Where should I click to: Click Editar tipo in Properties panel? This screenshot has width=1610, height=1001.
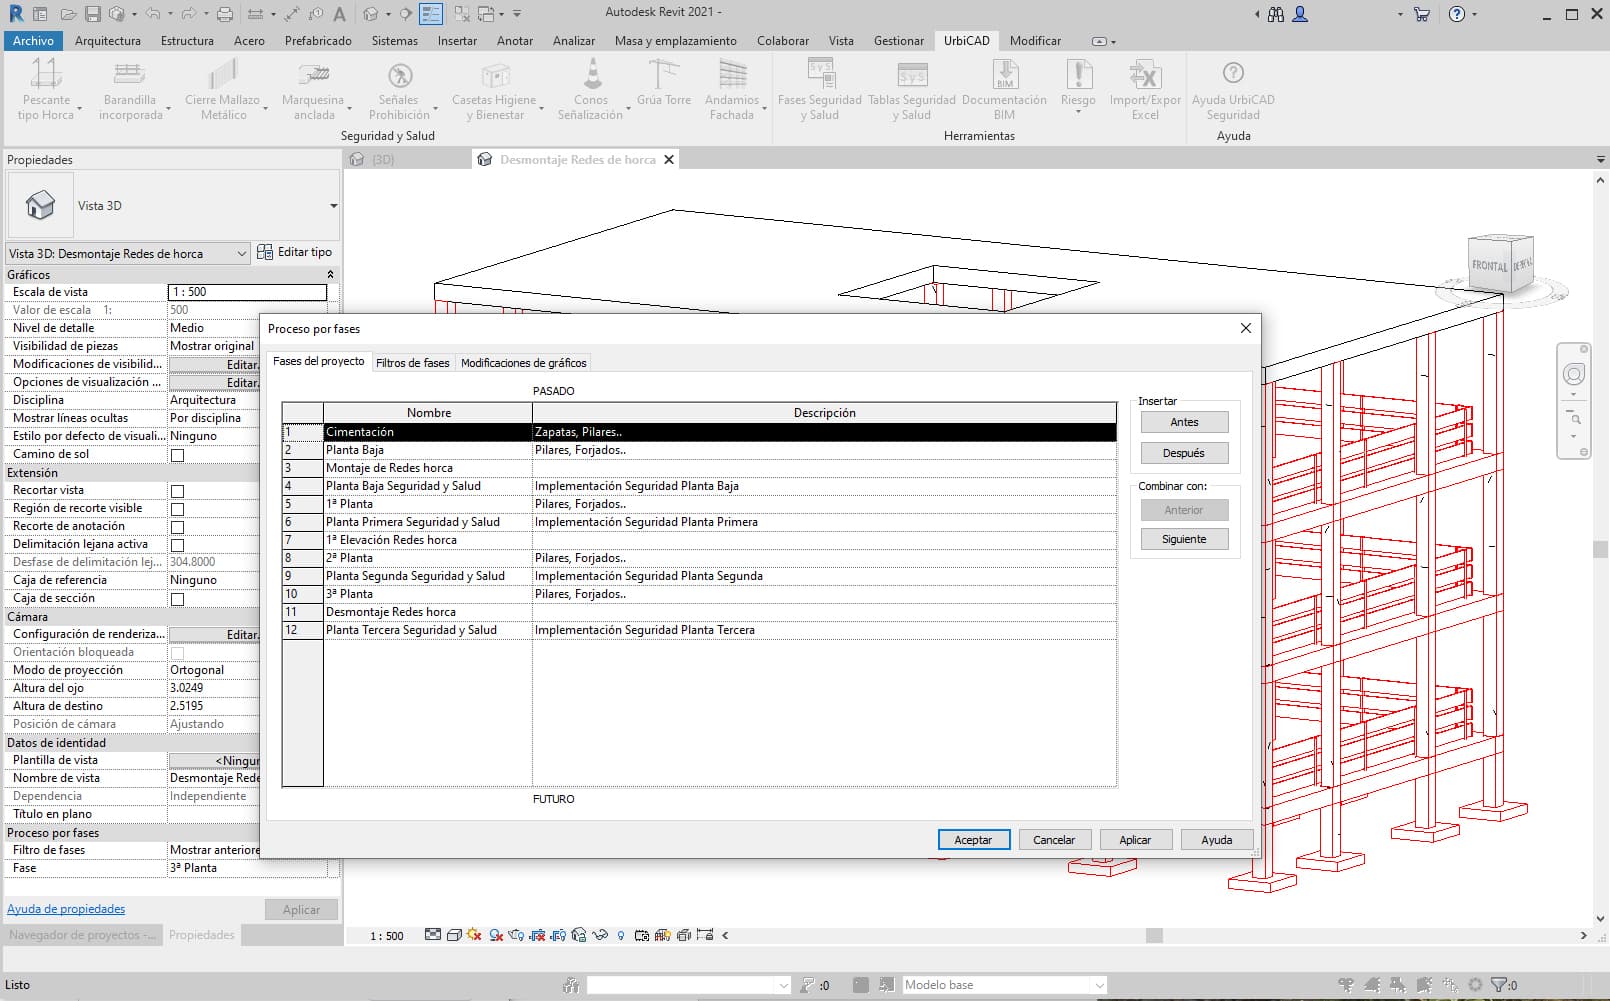pos(294,252)
